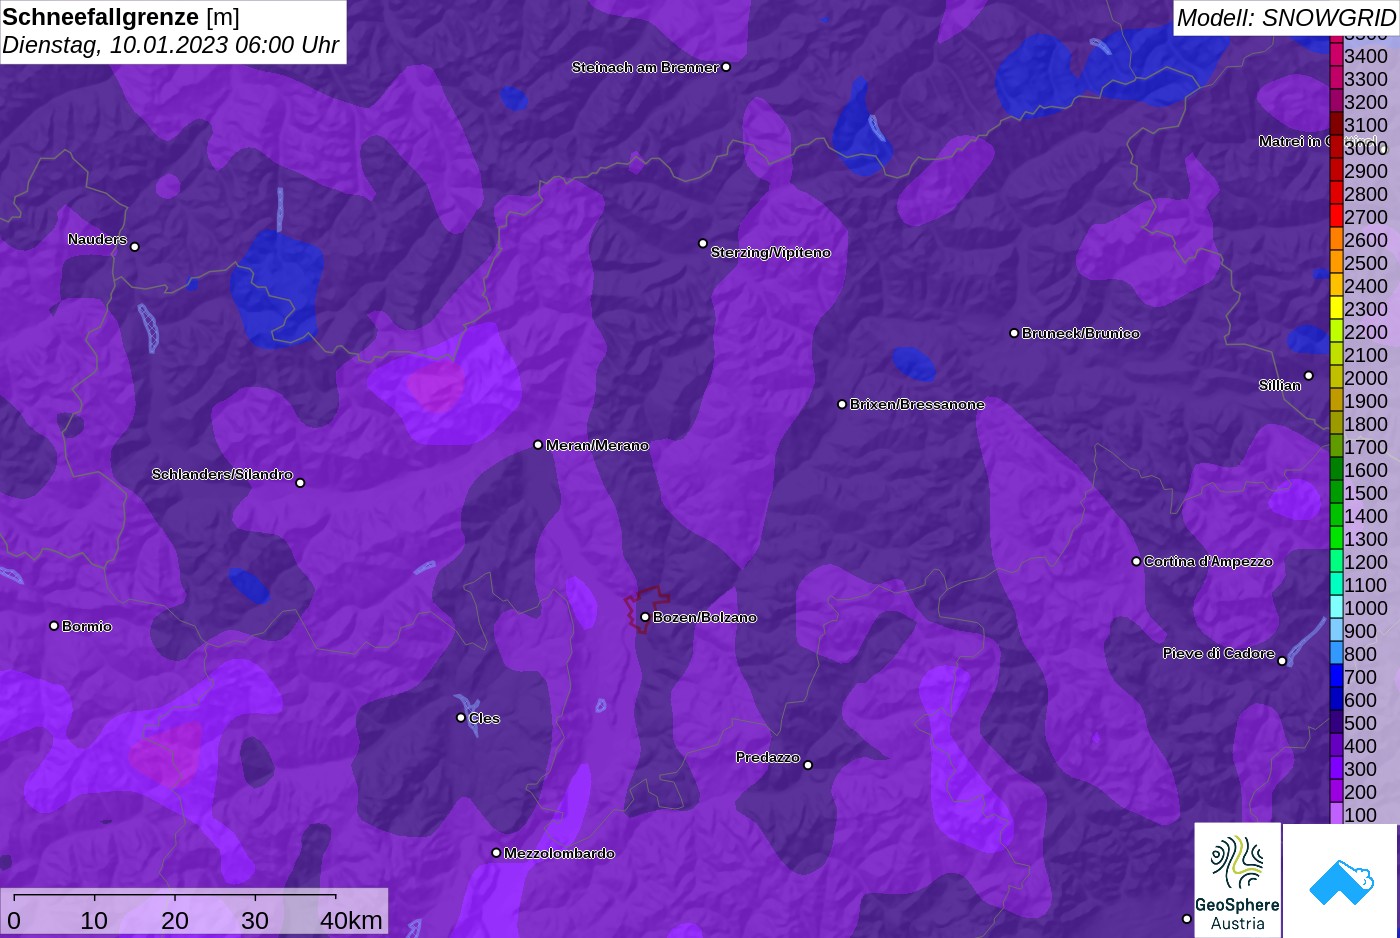Click the Bruneck/Brunico location dot
Image resolution: width=1400 pixels, height=938 pixels.
pyautogui.click(x=1014, y=333)
